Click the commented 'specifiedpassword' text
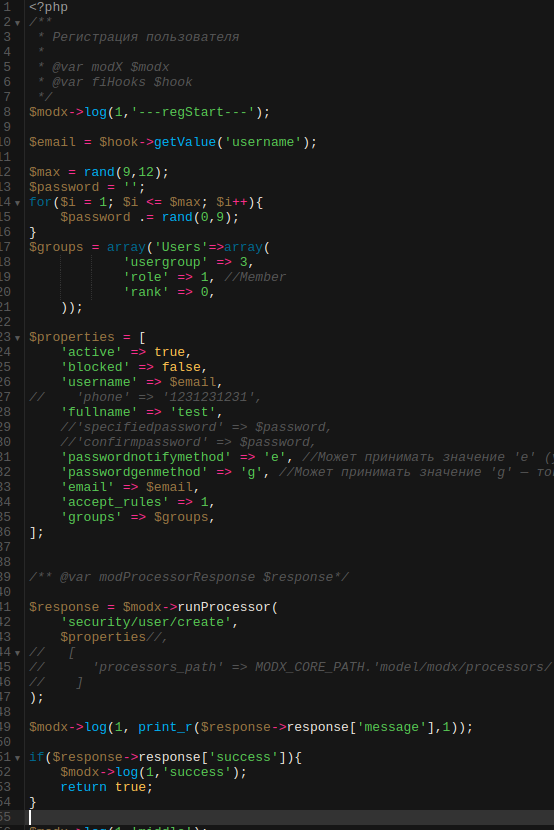This screenshot has width=554, height=830. click(x=150, y=427)
